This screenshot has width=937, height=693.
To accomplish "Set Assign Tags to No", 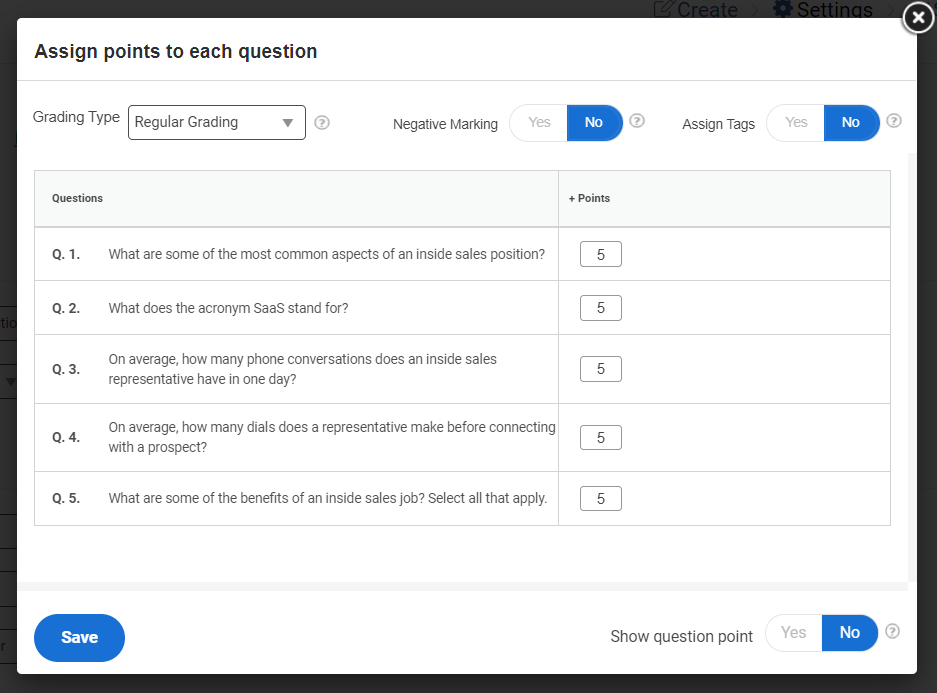I will 851,122.
